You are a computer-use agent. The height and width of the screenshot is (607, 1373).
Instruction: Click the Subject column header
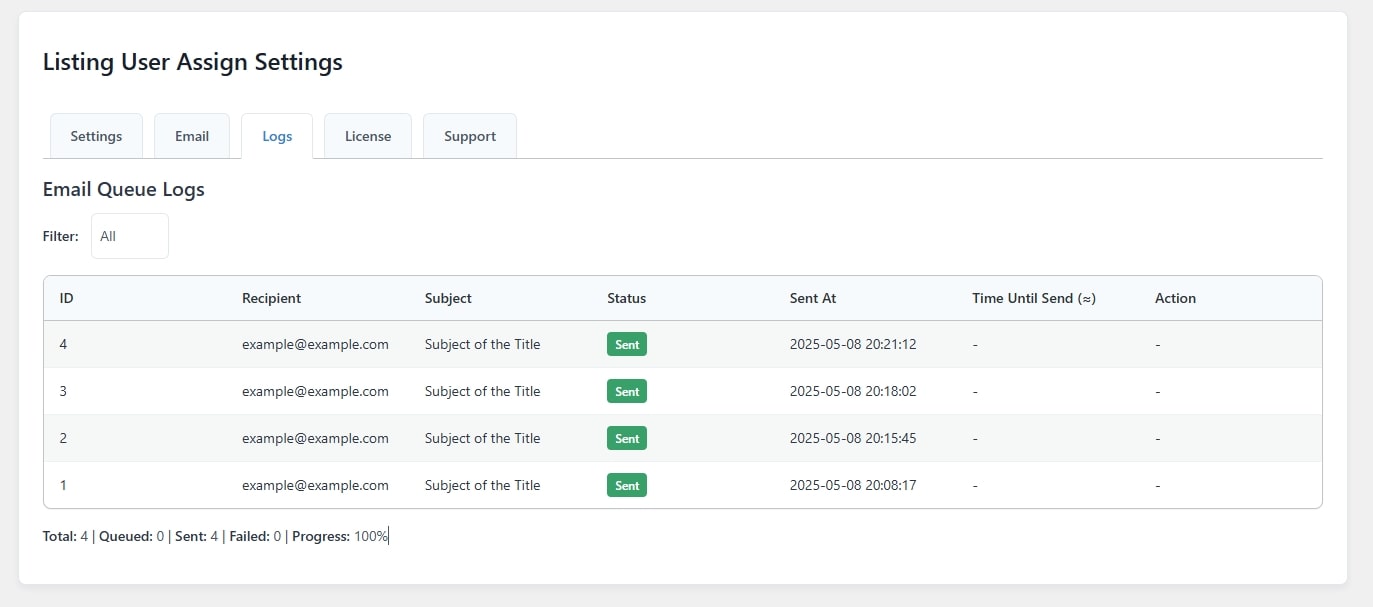(448, 298)
